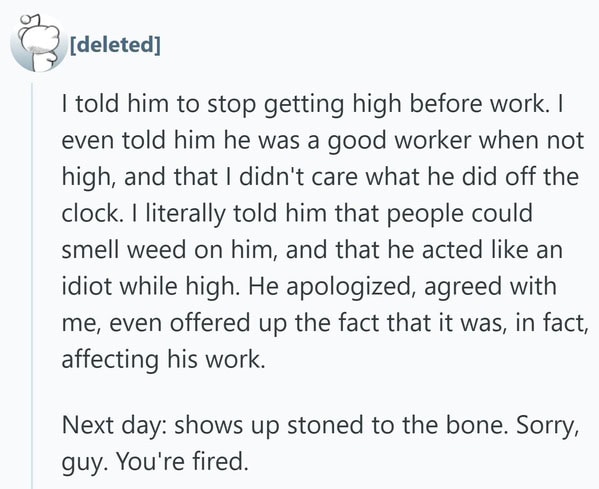Click the phrase 'You're fired.'
Screen dimensions: 599x489
click(x=182, y=461)
